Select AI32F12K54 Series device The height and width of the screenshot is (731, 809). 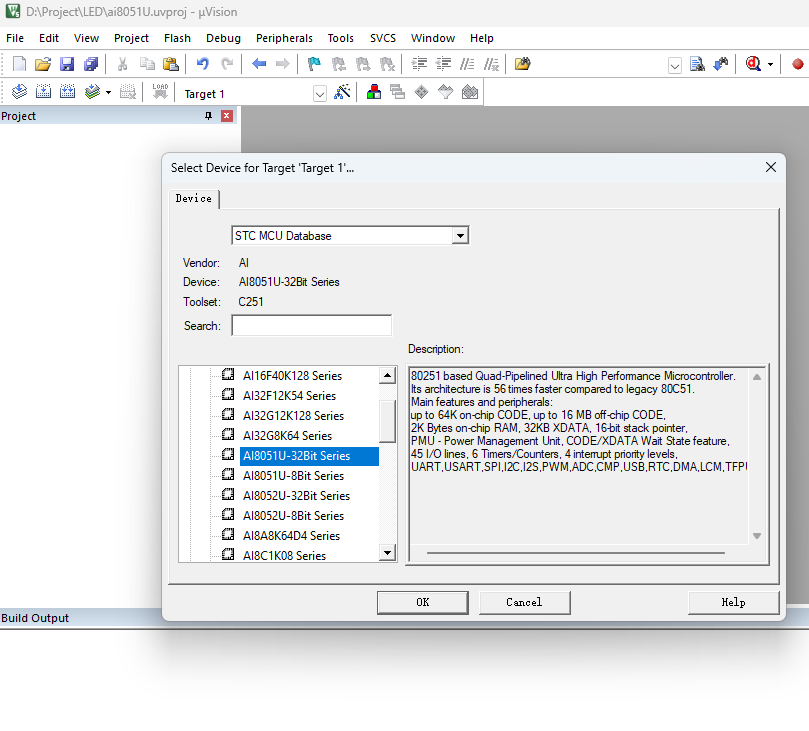tap(289, 396)
